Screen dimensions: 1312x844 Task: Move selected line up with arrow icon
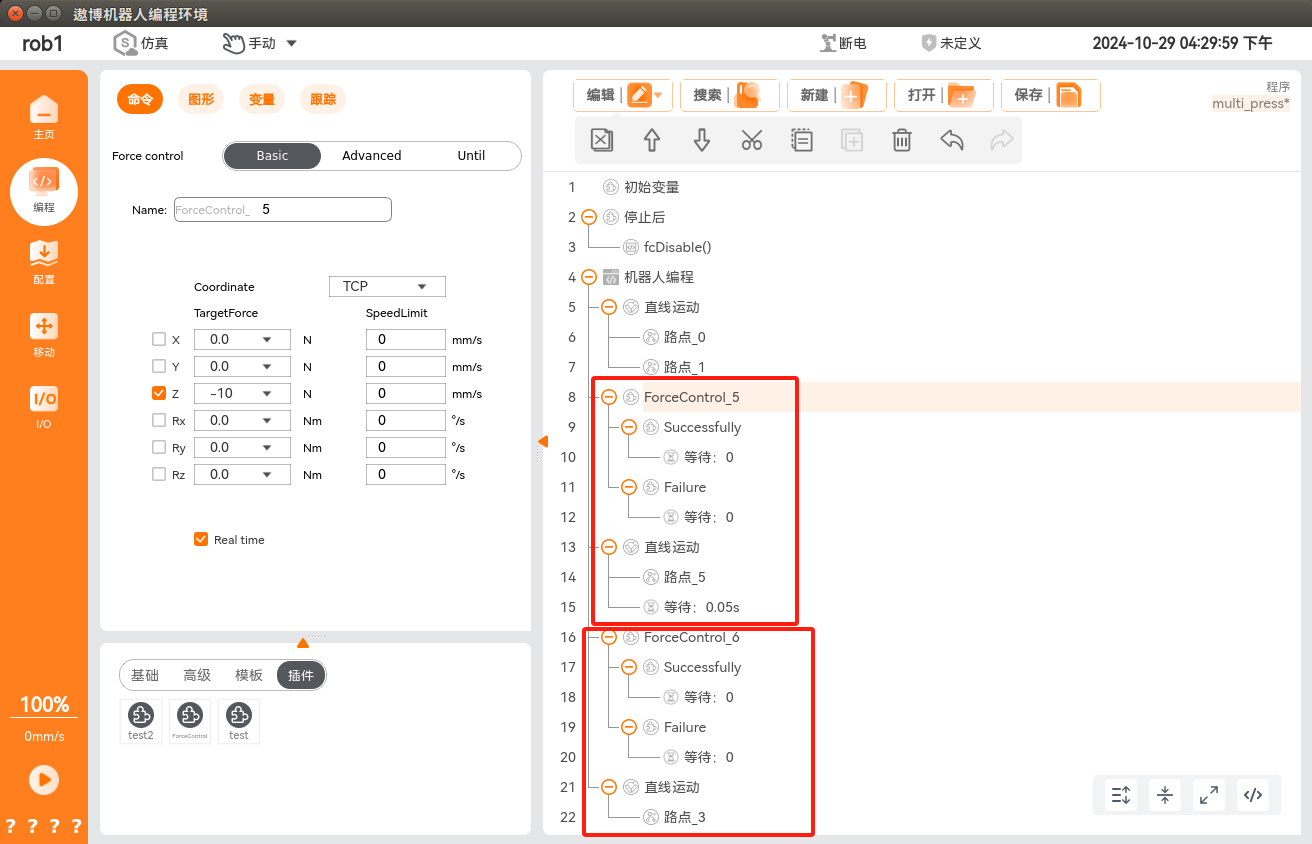click(x=652, y=140)
